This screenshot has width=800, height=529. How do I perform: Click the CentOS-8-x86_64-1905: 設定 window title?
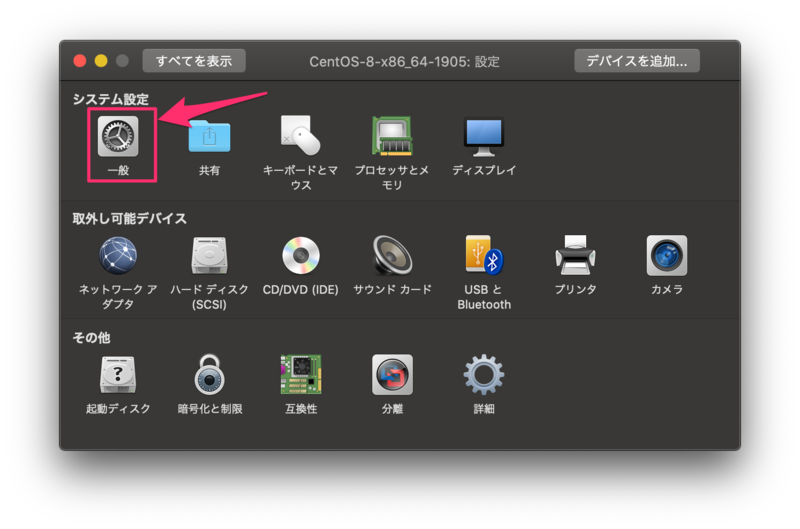pyautogui.click(x=404, y=62)
